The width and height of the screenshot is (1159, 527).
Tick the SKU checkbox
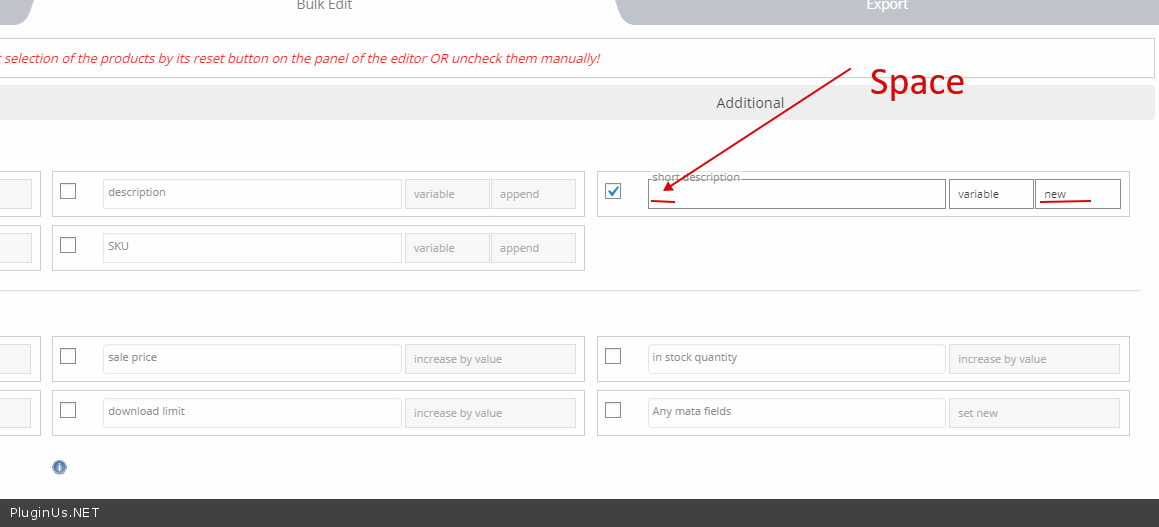[68, 245]
